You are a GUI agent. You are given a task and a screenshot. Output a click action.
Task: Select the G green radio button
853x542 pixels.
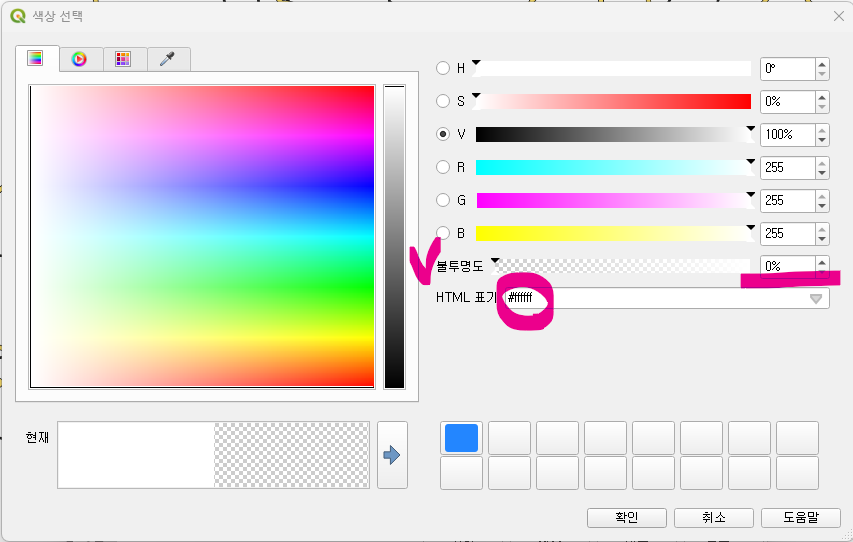point(443,200)
